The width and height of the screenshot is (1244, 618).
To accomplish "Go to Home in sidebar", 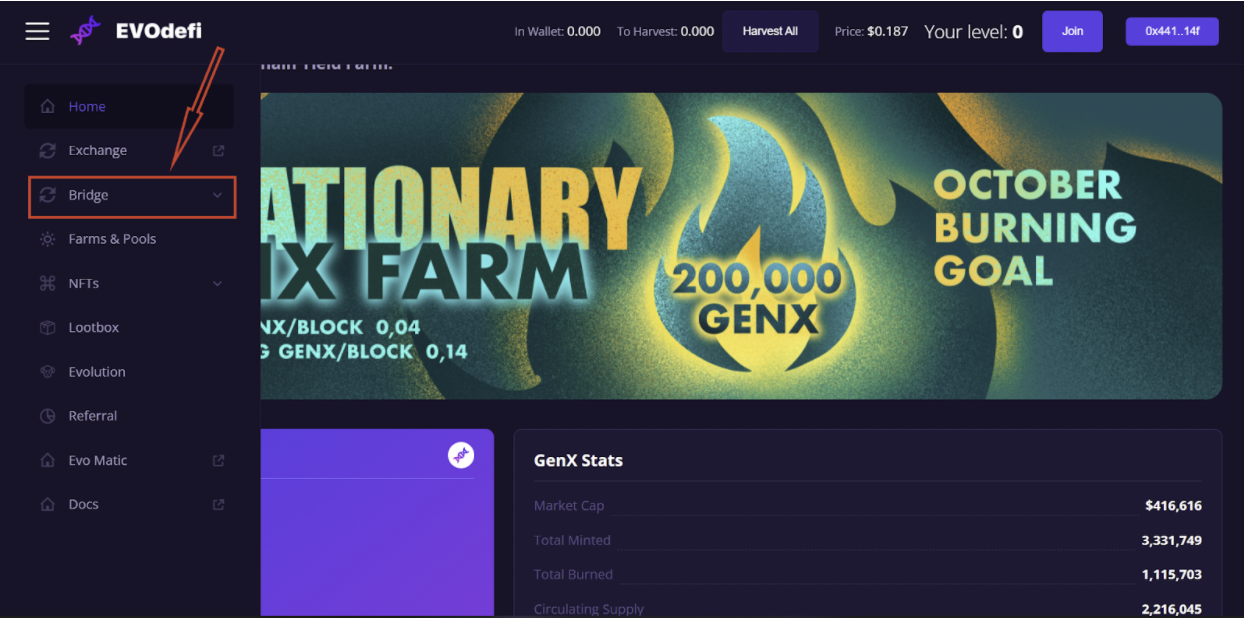I will tap(129, 106).
